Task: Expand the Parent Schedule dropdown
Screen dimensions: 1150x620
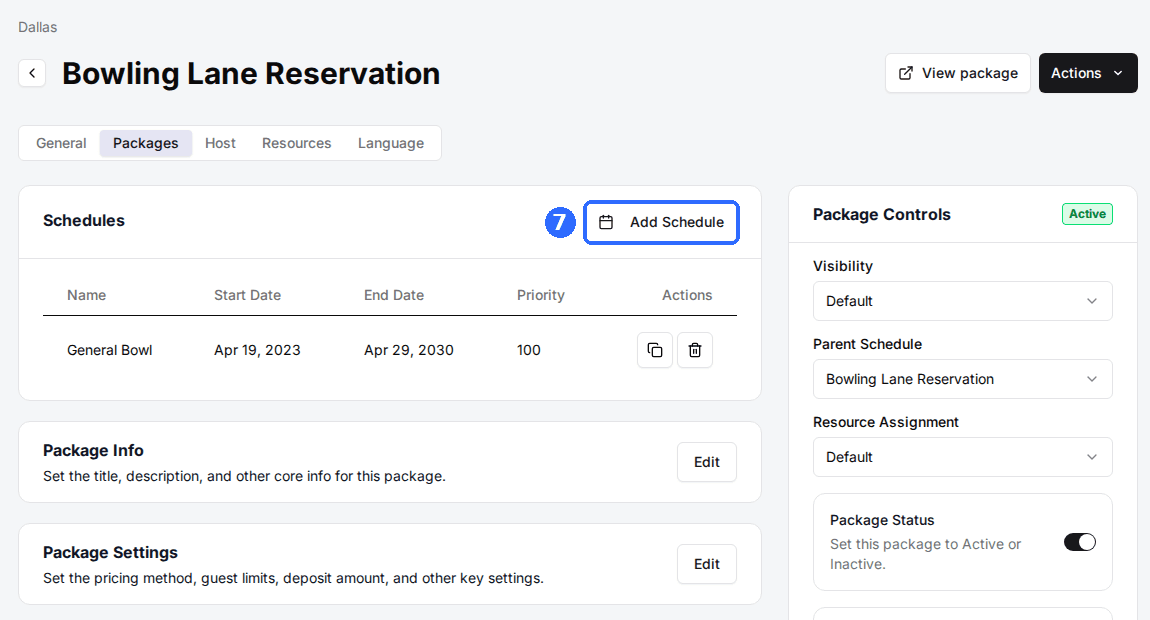Action: point(962,379)
